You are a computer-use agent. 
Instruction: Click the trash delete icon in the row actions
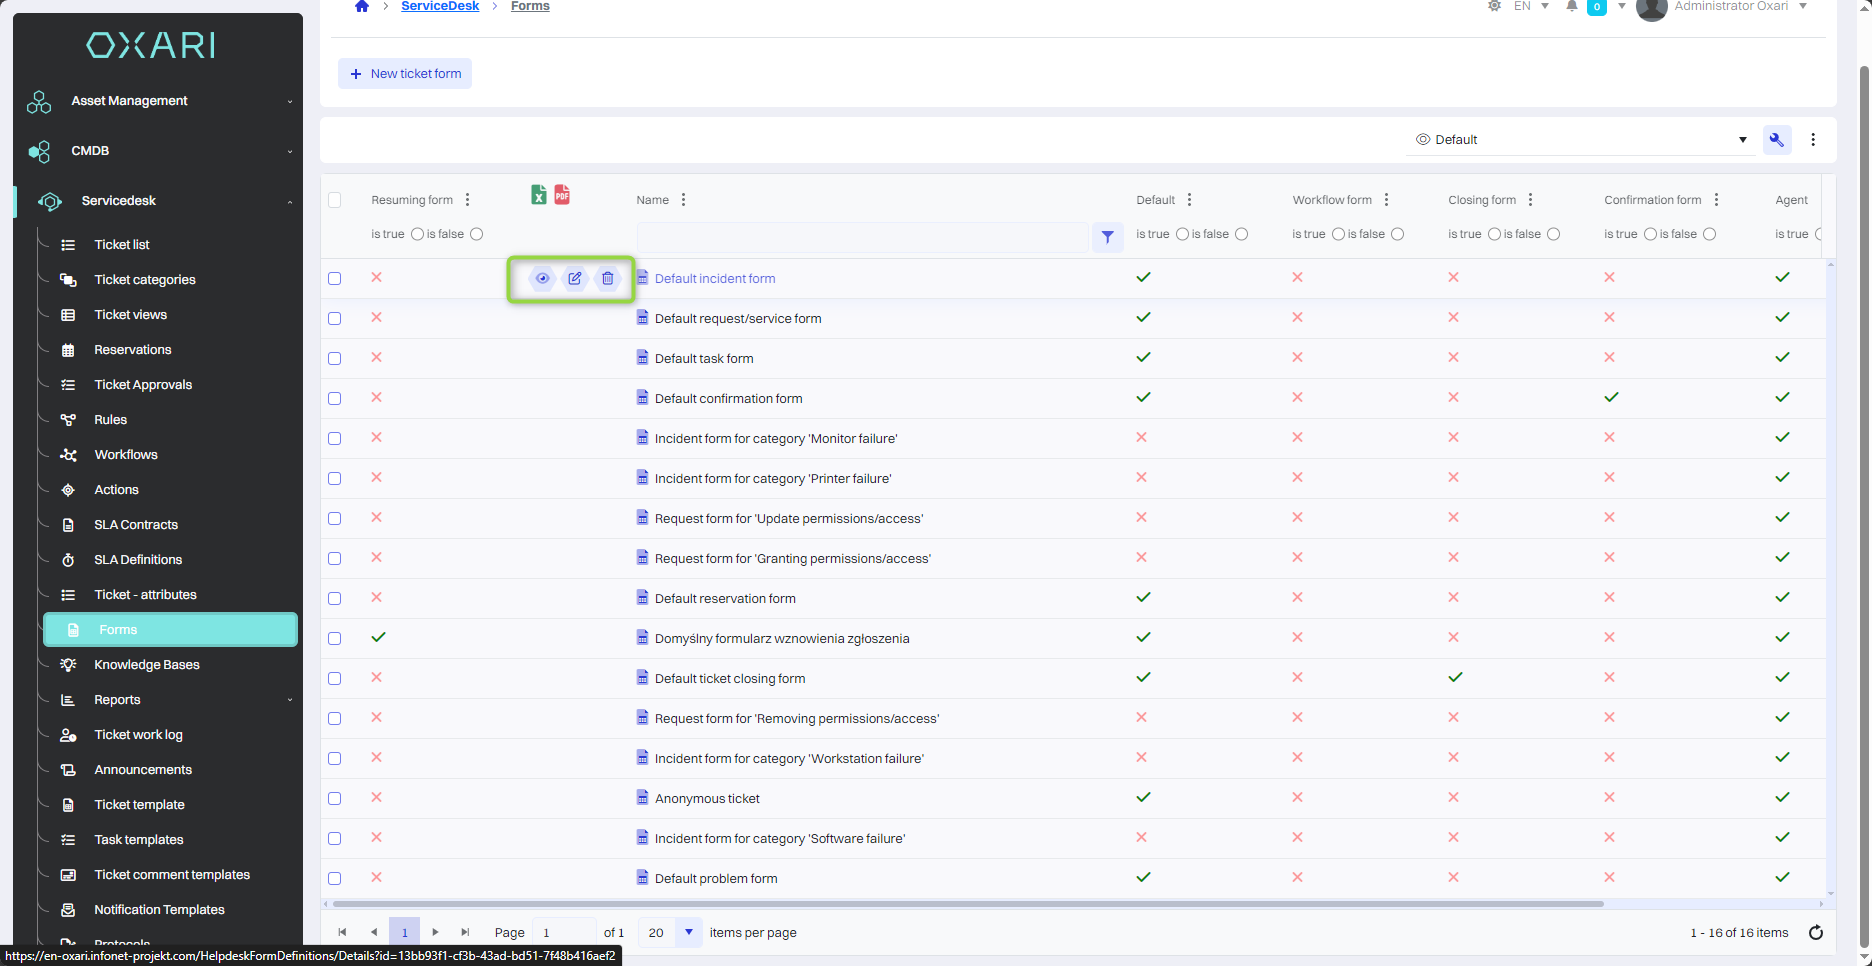[608, 279]
